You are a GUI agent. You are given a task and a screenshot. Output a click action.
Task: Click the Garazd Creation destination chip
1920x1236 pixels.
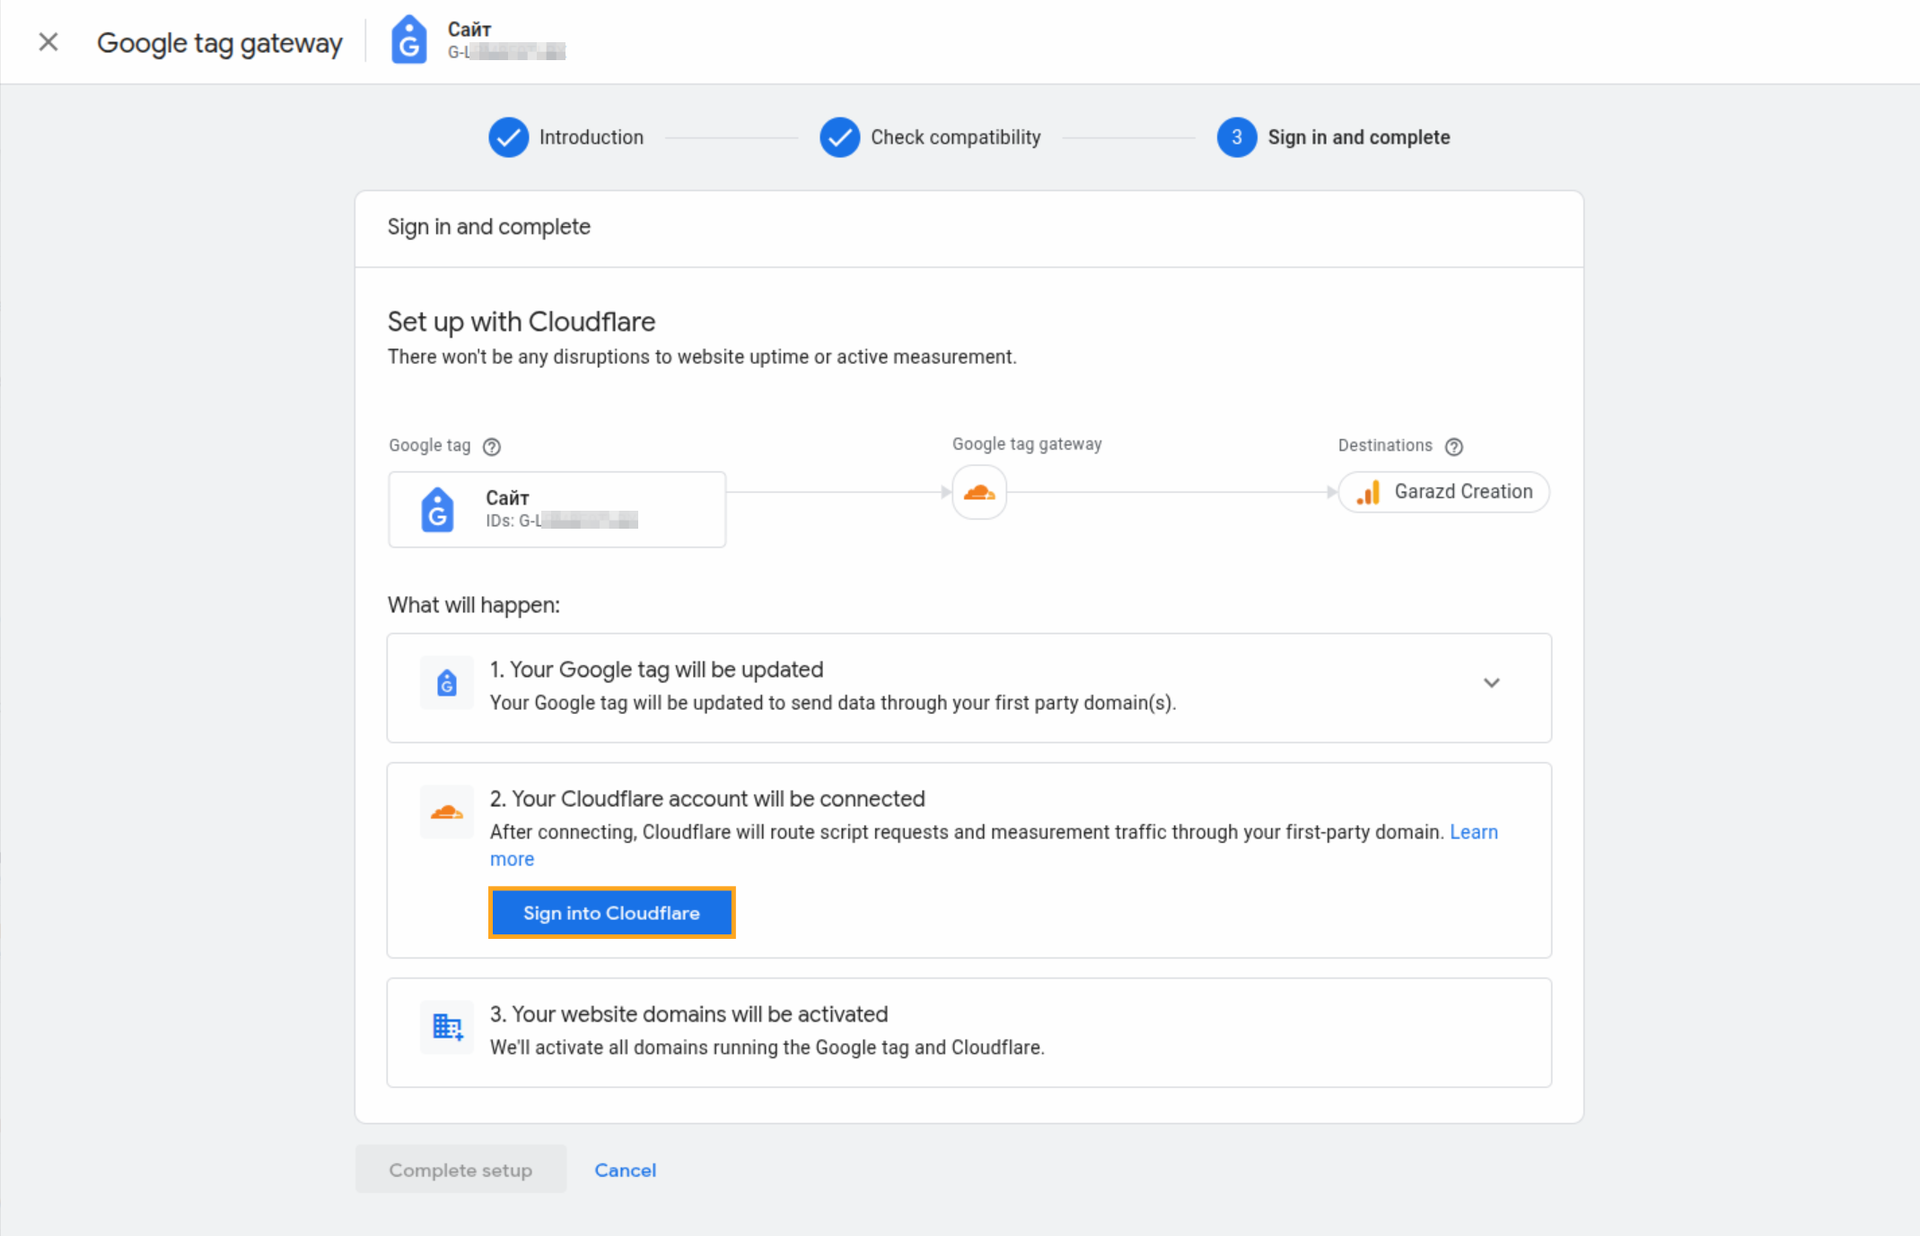click(1444, 492)
